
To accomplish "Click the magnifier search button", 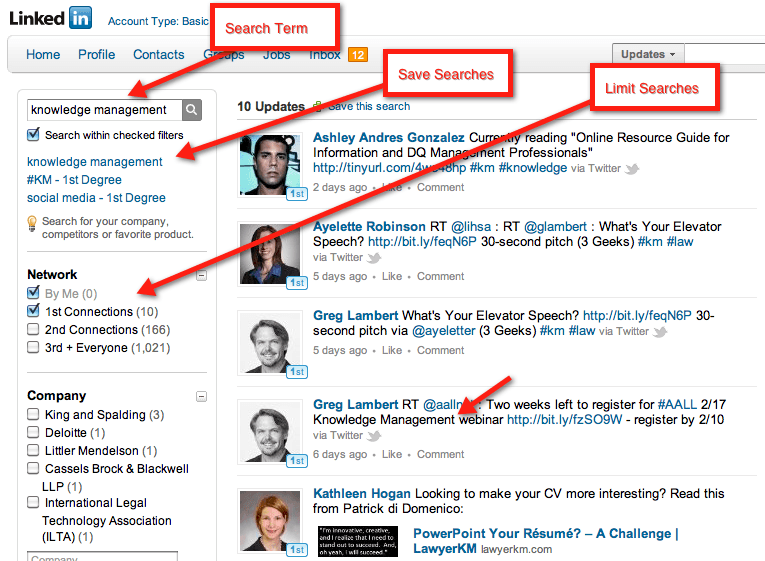I will [192, 110].
